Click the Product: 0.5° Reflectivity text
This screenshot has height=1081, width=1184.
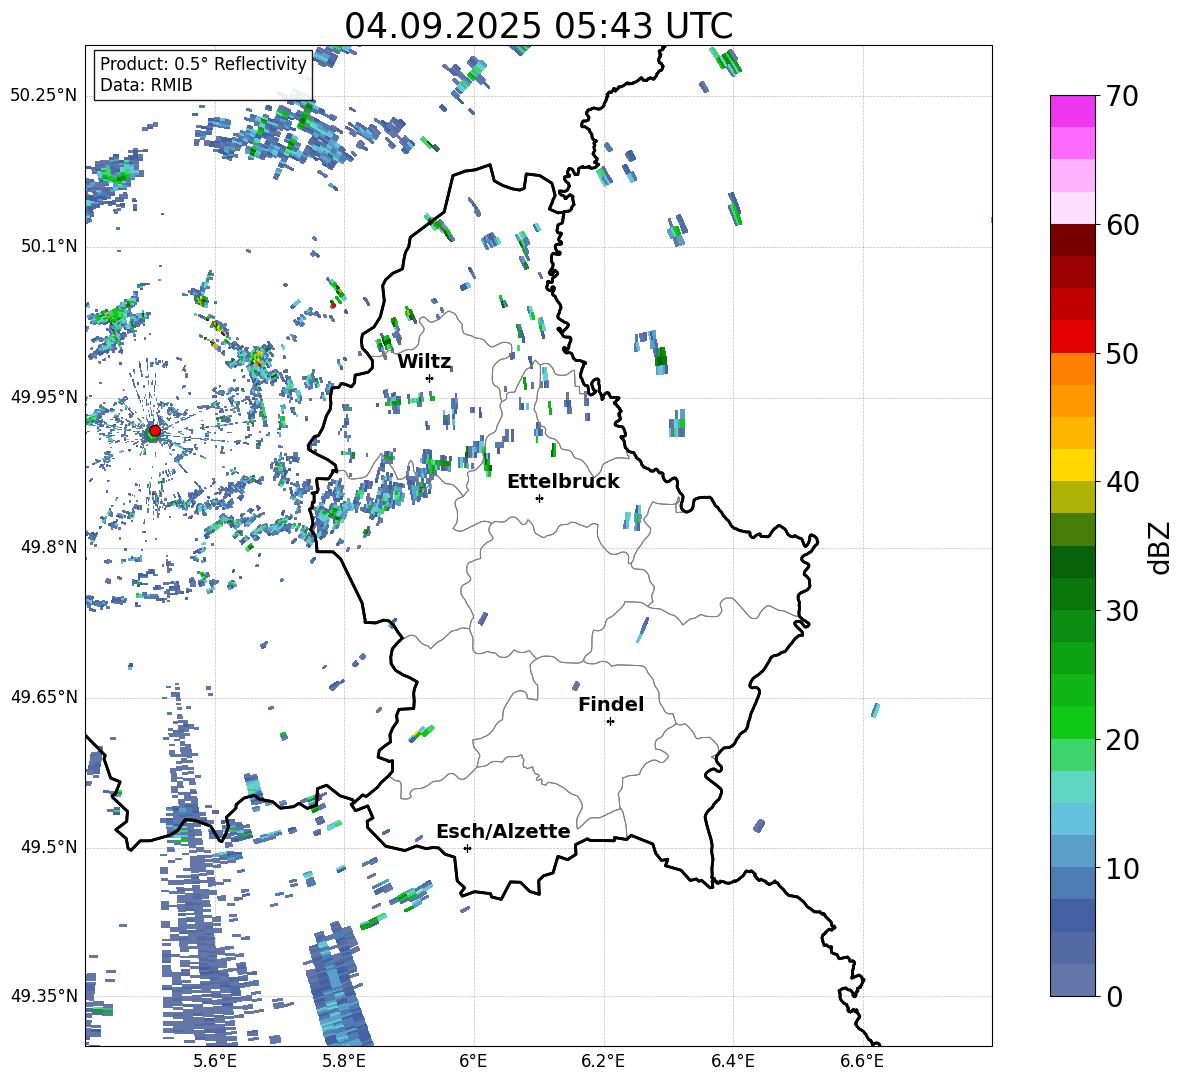[203, 64]
